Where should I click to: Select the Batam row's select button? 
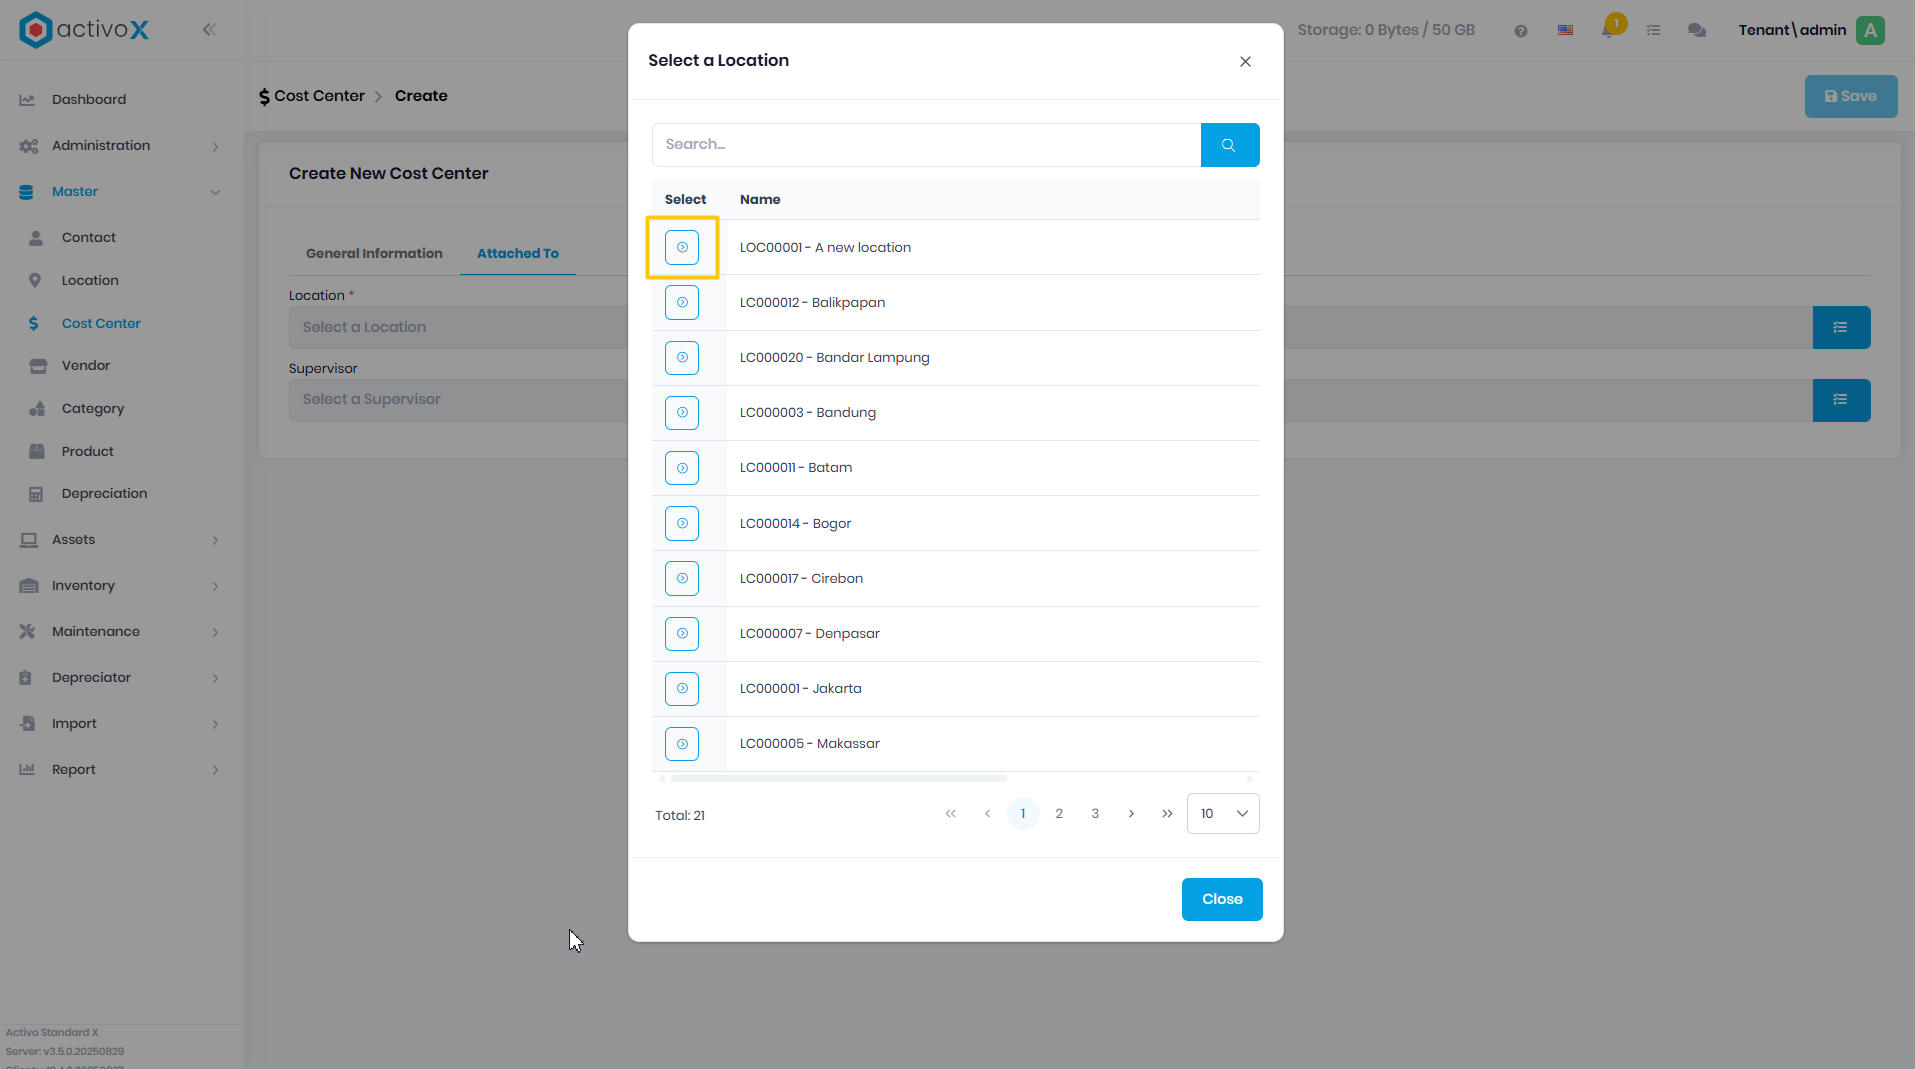[682, 468]
